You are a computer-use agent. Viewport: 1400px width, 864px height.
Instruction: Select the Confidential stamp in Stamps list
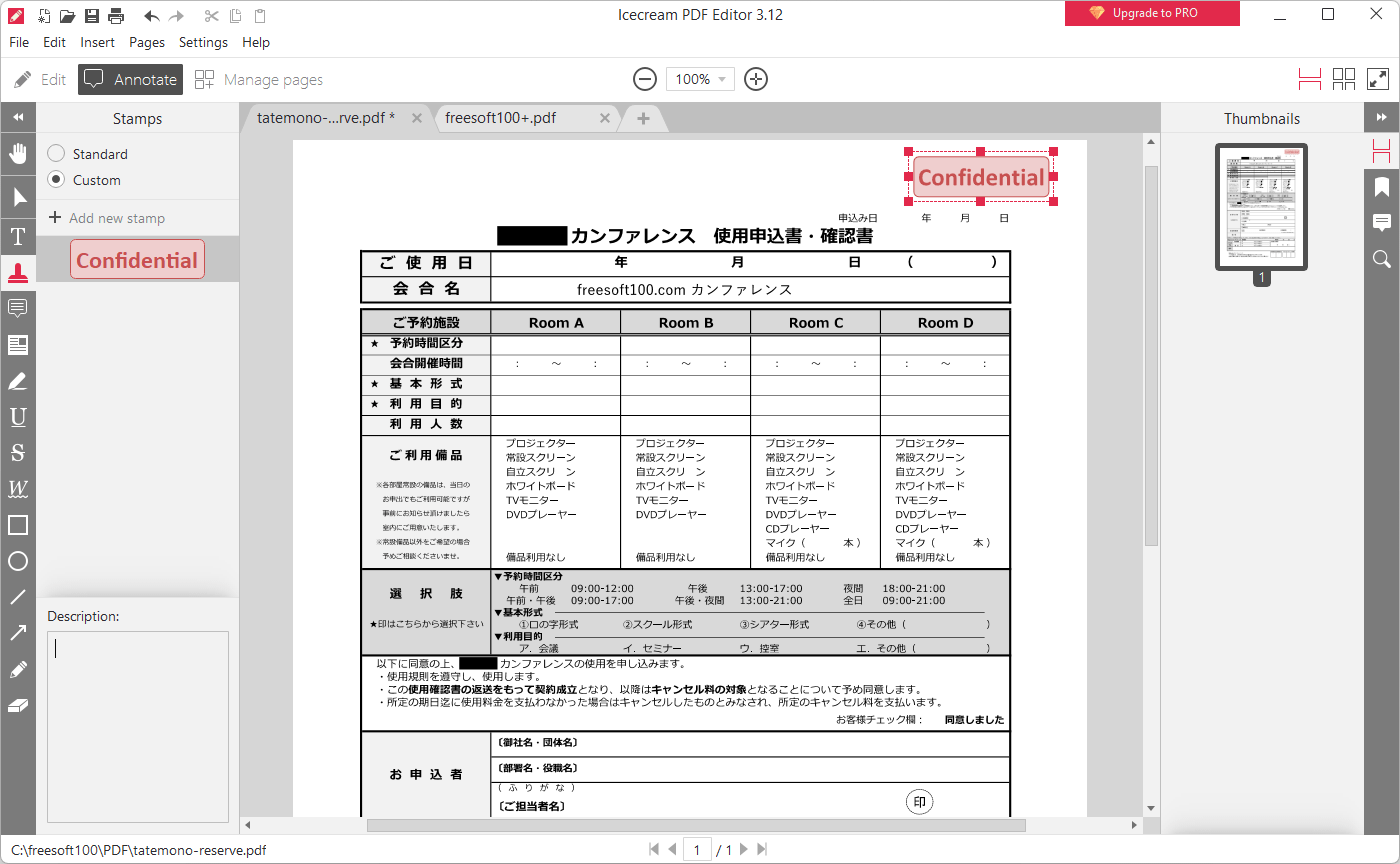(x=137, y=260)
